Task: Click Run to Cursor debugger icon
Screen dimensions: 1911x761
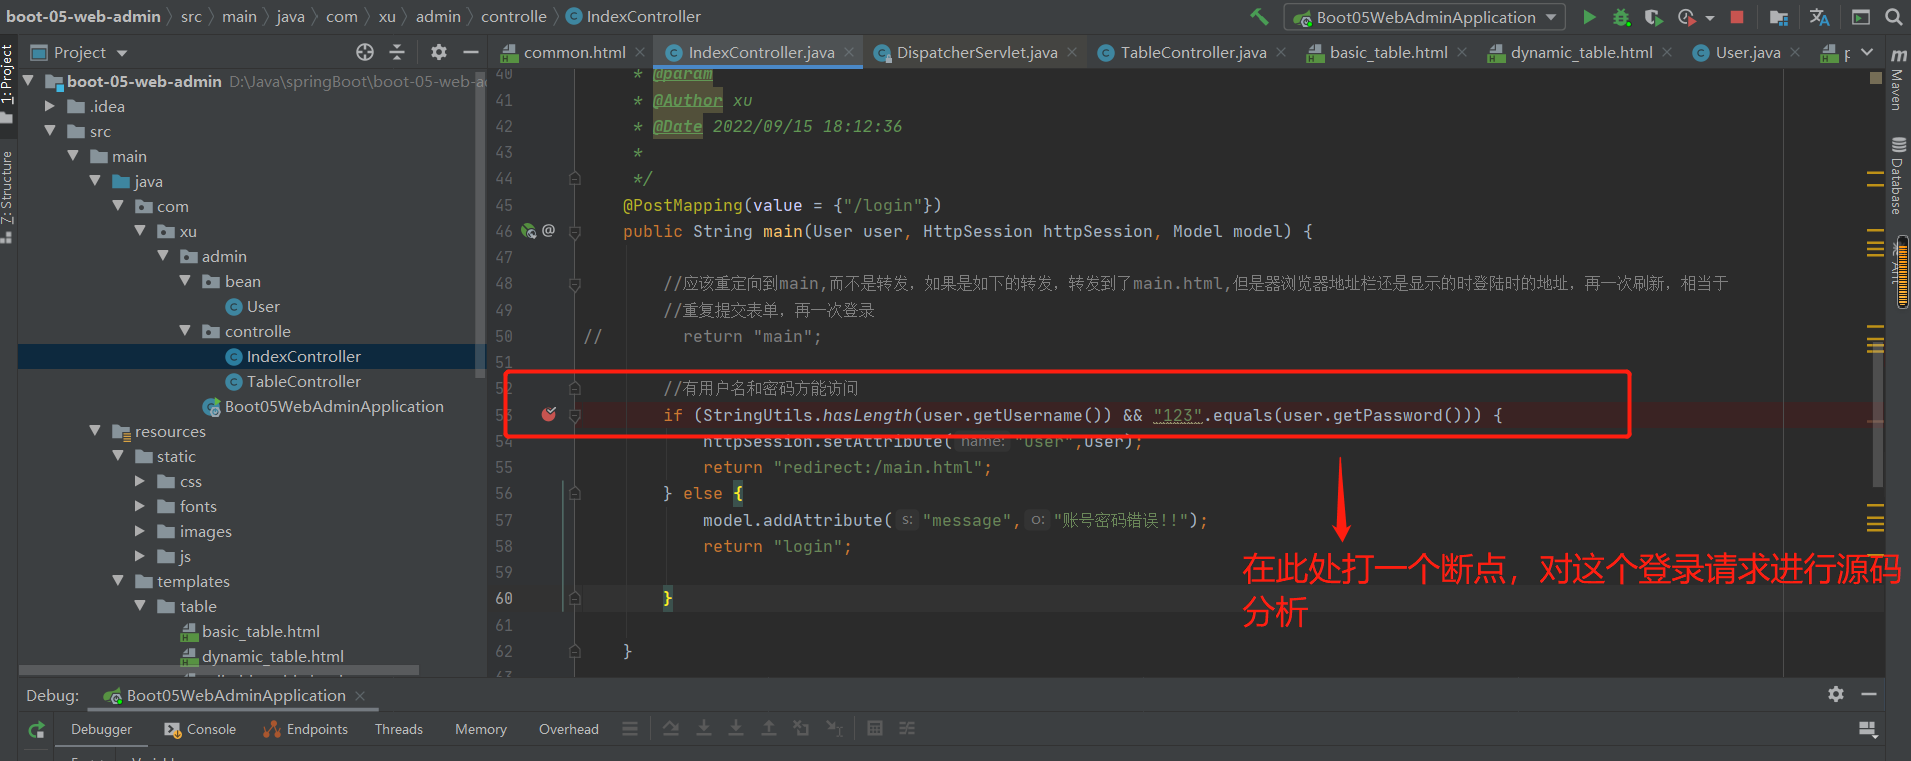Action: [x=834, y=729]
